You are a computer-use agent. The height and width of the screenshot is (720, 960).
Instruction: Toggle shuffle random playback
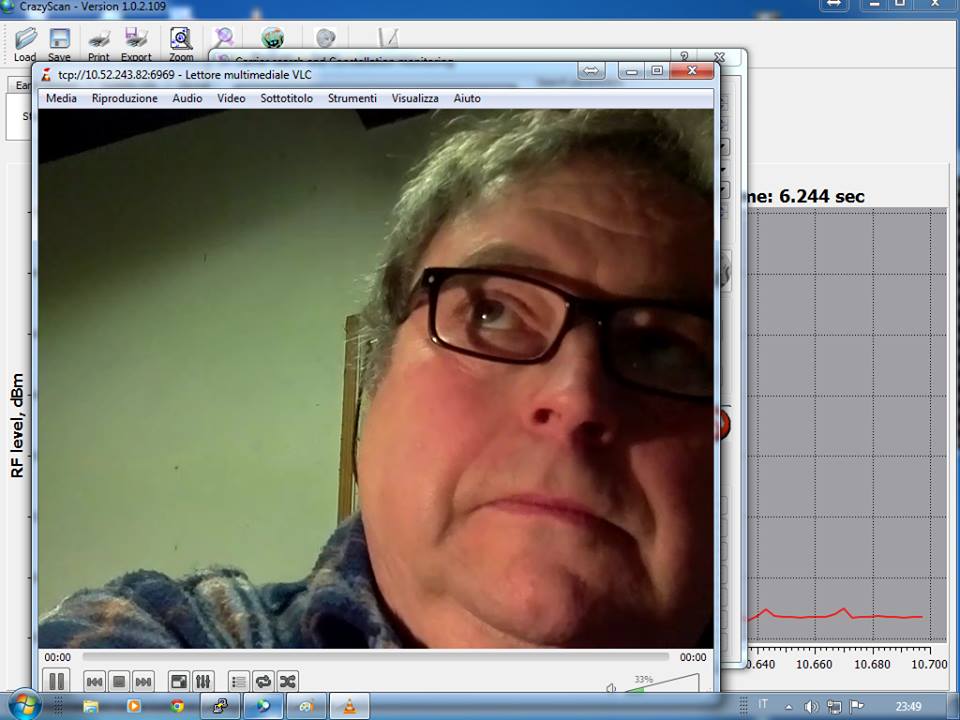(x=287, y=682)
